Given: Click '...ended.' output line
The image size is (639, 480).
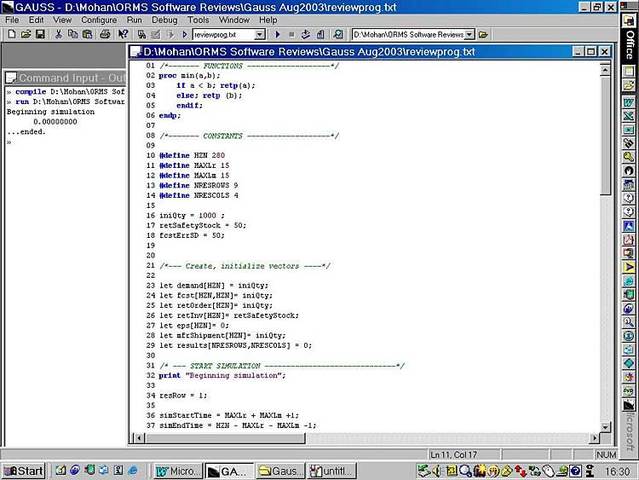Looking at the screenshot, I should click(26, 132).
